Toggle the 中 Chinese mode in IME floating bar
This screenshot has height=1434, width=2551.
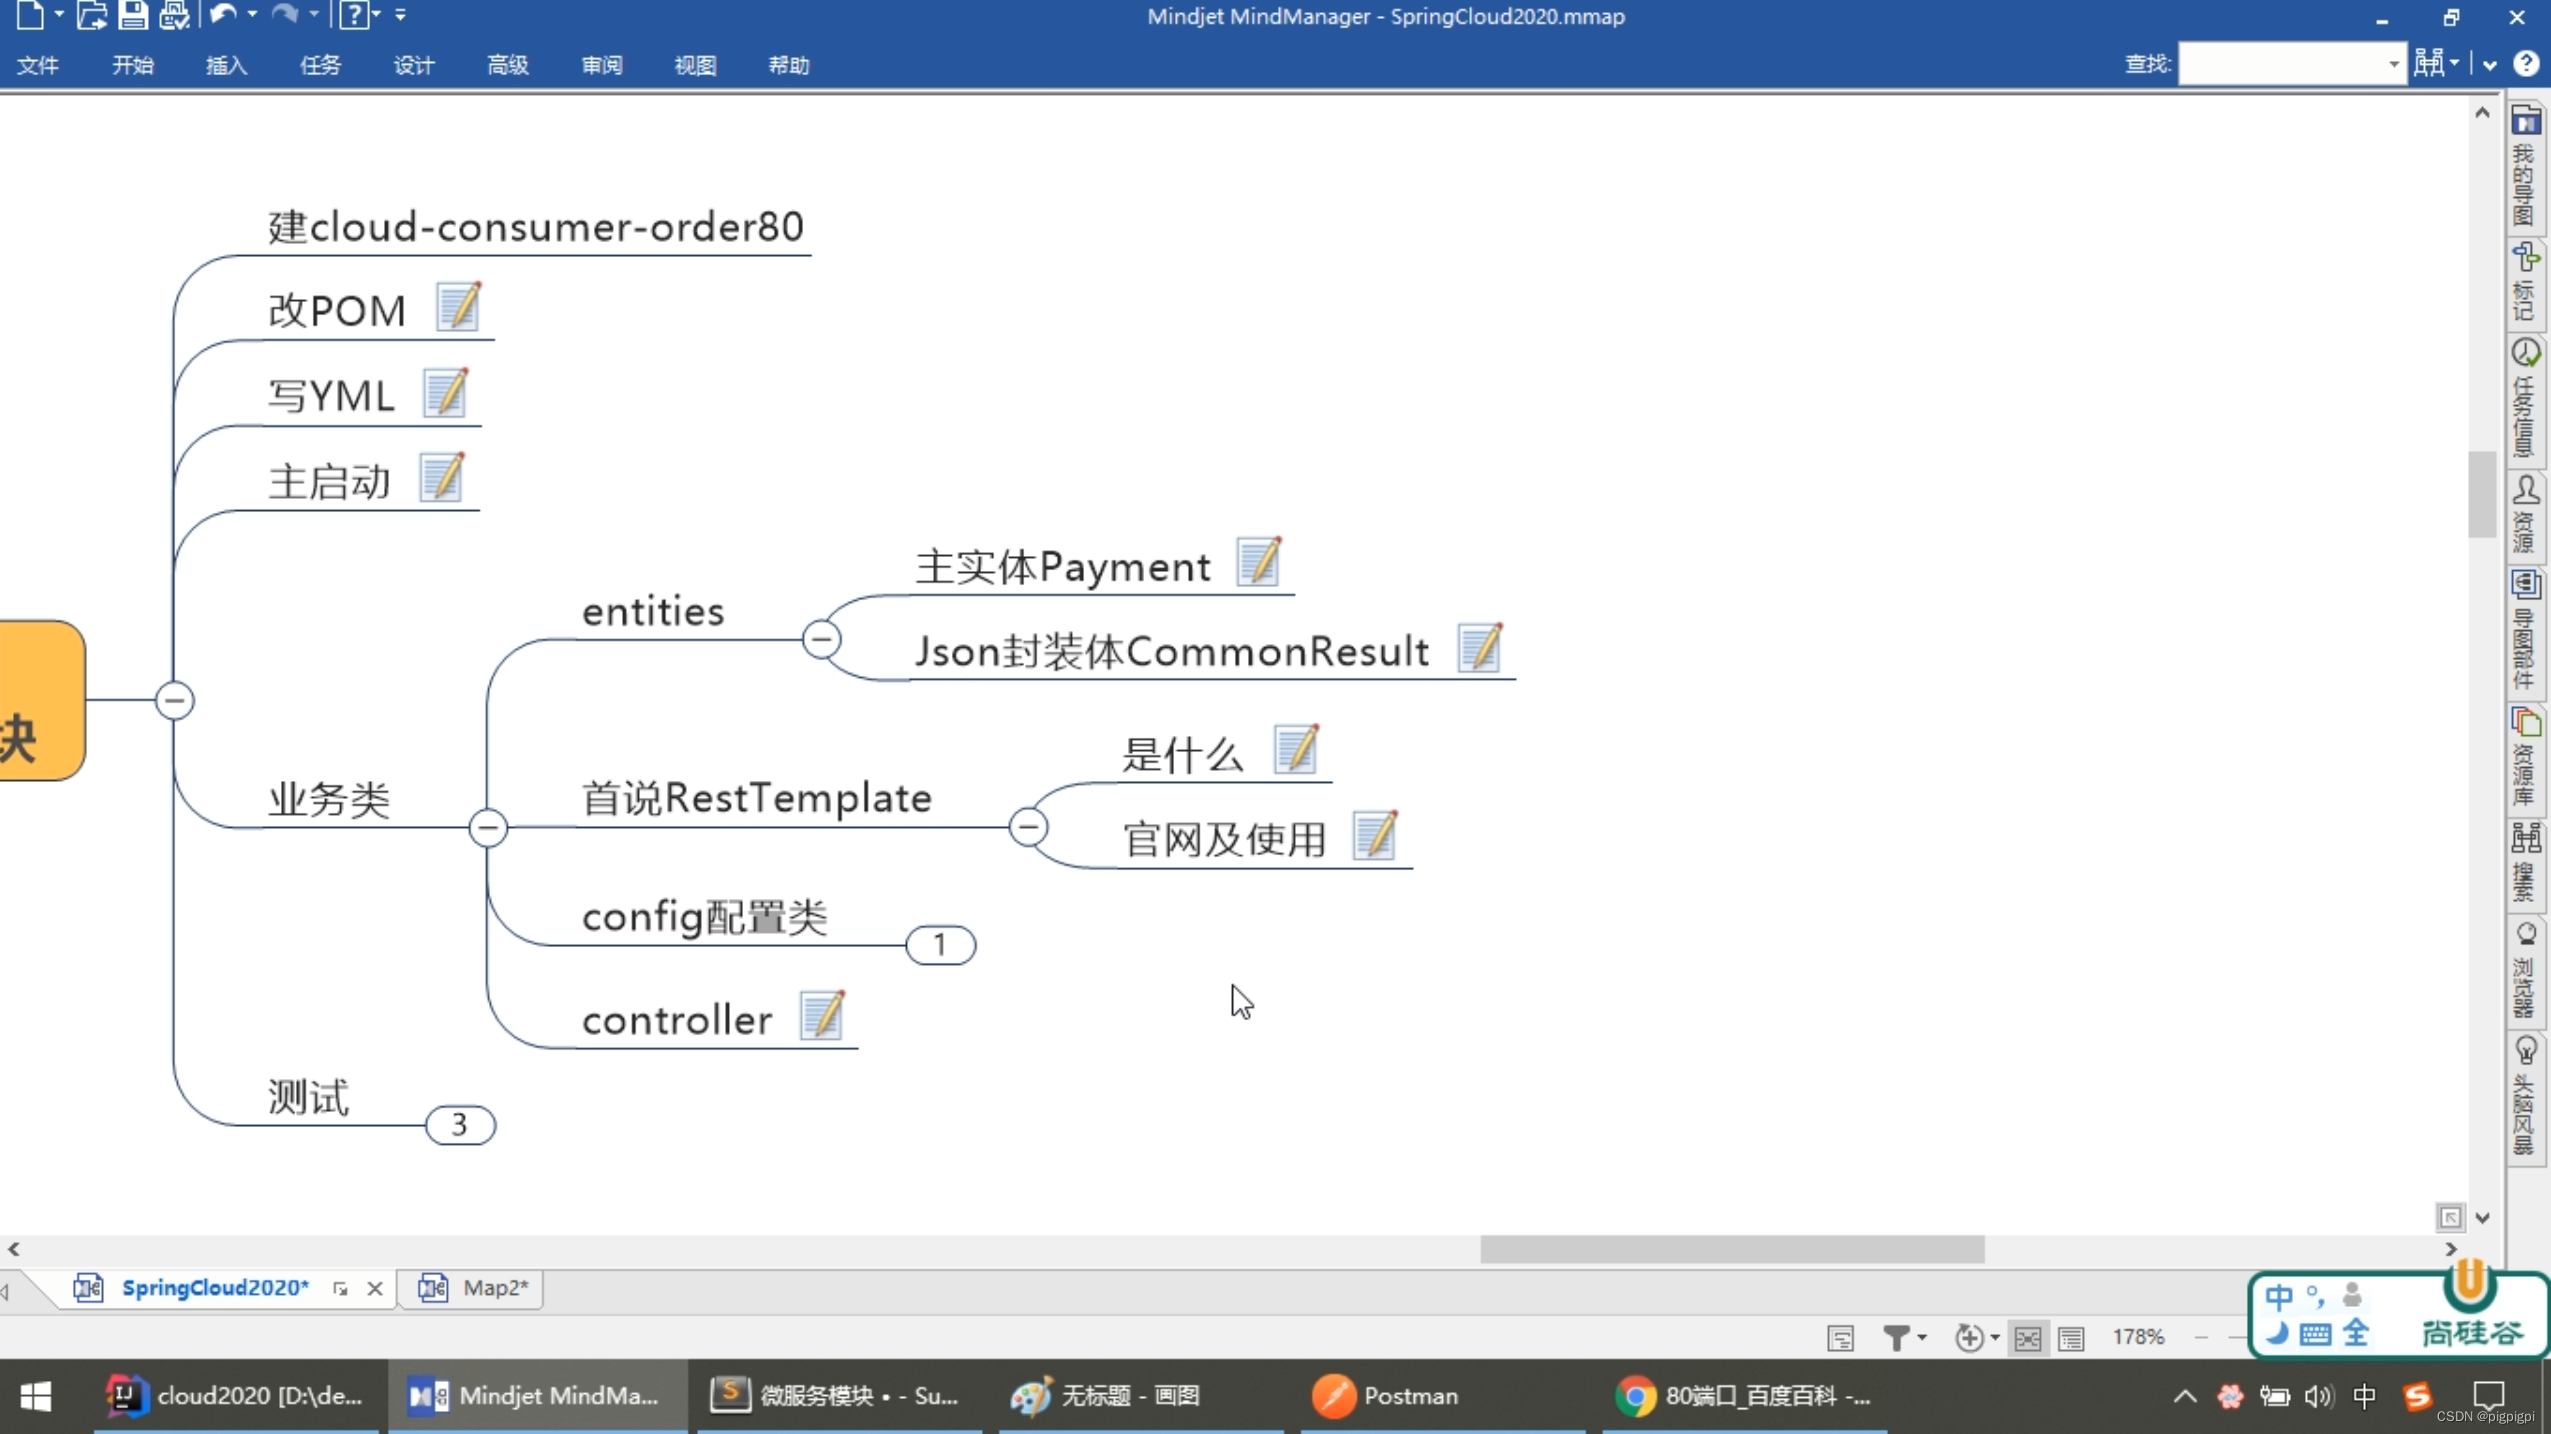click(x=2279, y=1297)
